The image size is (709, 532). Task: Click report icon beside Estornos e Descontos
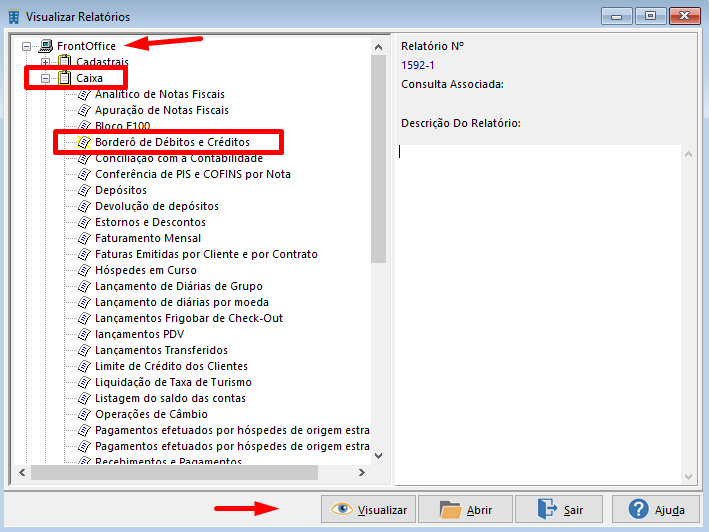[x=84, y=222]
